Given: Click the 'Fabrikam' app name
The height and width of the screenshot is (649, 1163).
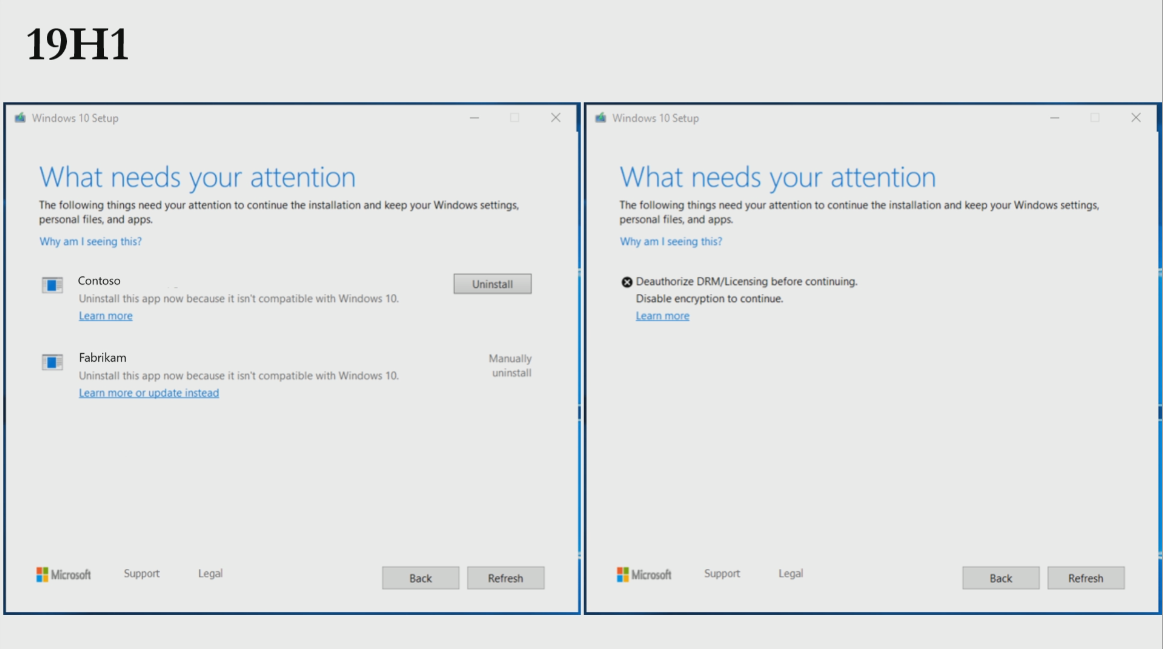Looking at the screenshot, I should (x=102, y=358).
